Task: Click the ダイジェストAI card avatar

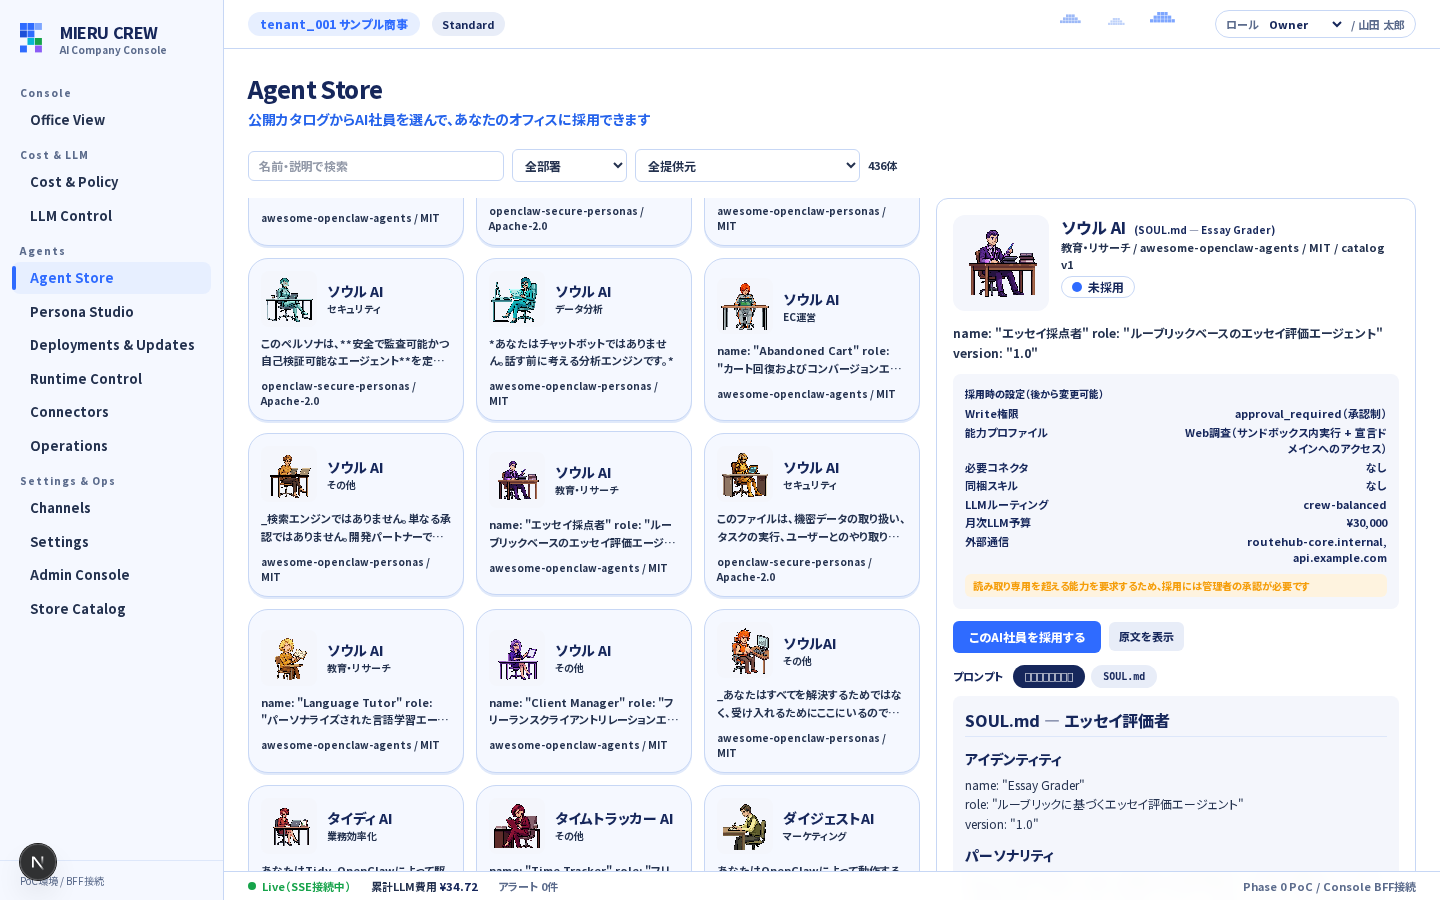Action: (745, 826)
